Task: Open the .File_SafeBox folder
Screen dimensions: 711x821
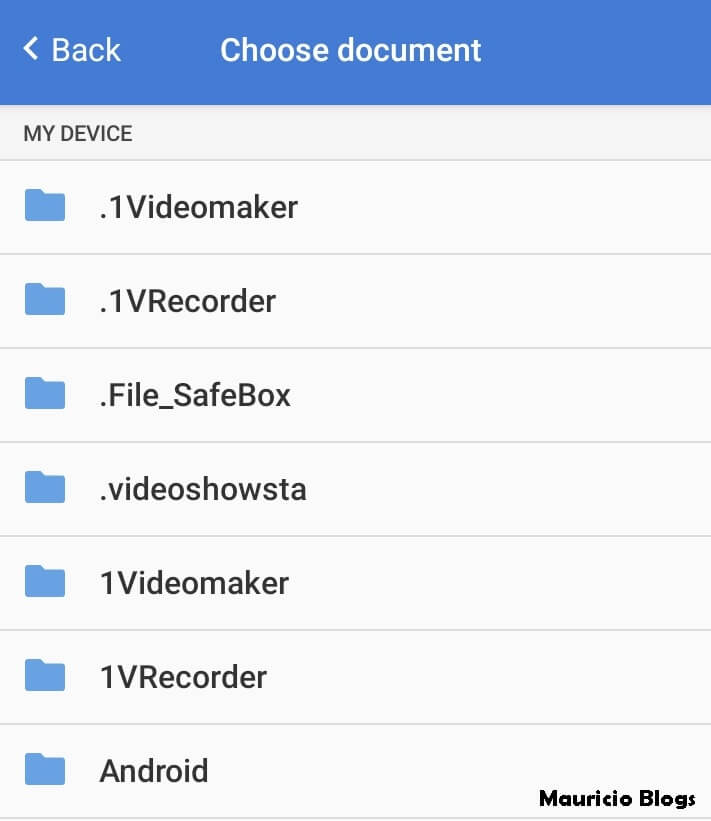Action: pyautogui.click(x=193, y=394)
